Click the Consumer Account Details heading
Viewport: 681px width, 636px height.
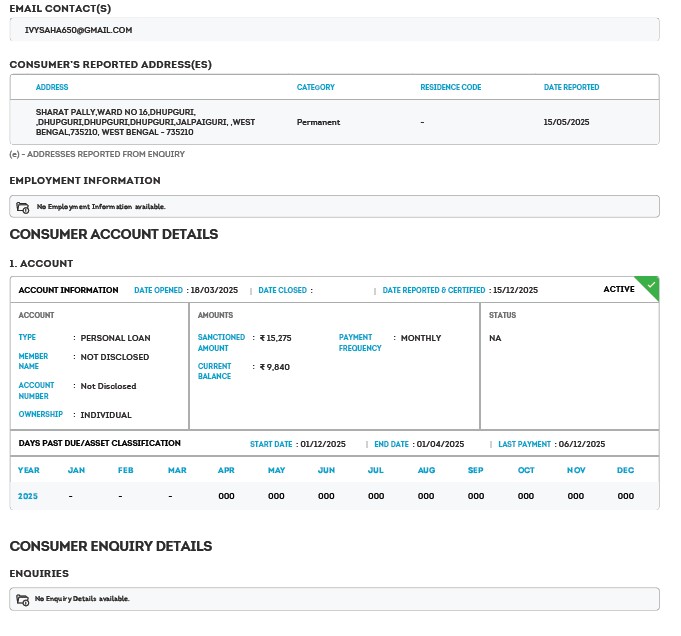[113, 234]
